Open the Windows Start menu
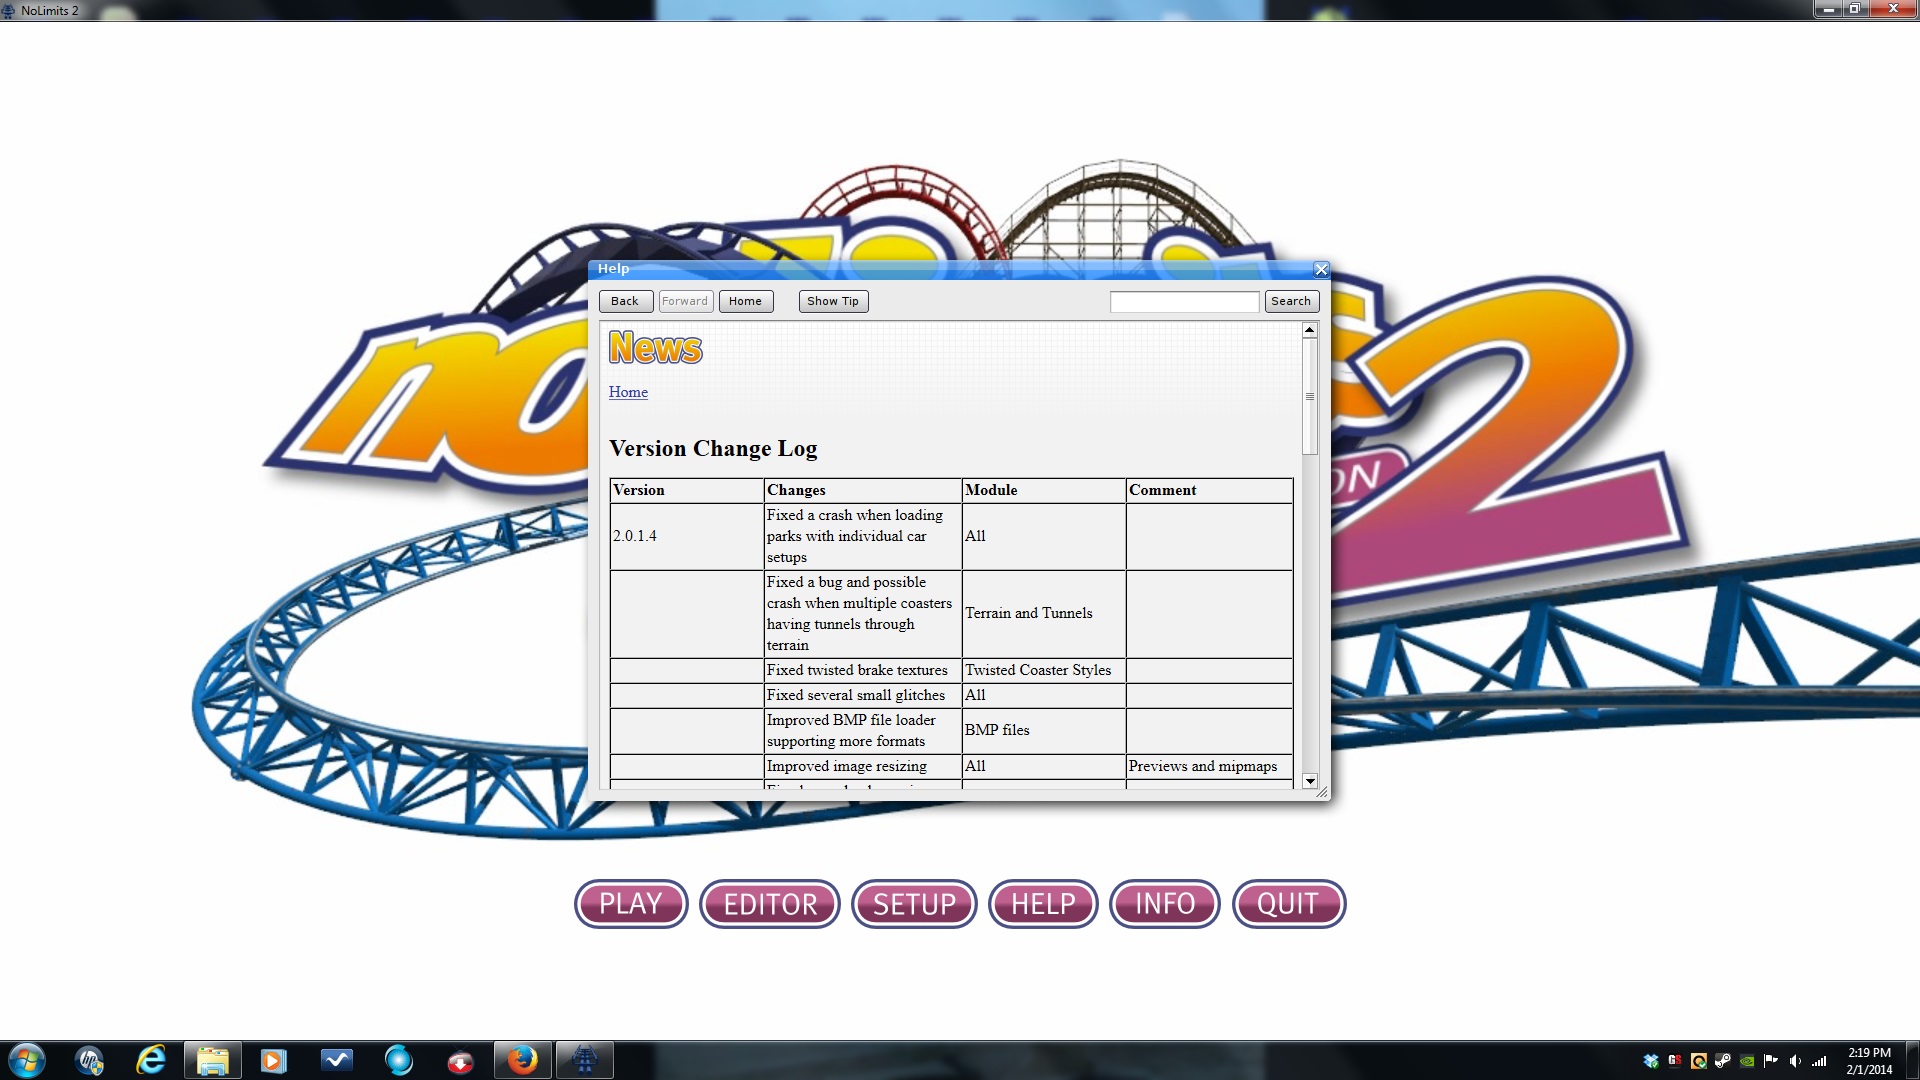 tap(27, 1060)
